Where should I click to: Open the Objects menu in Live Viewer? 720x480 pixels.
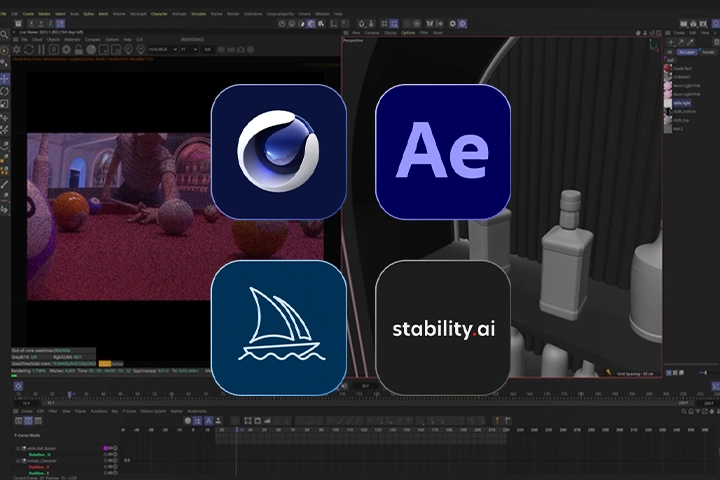pos(53,40)
